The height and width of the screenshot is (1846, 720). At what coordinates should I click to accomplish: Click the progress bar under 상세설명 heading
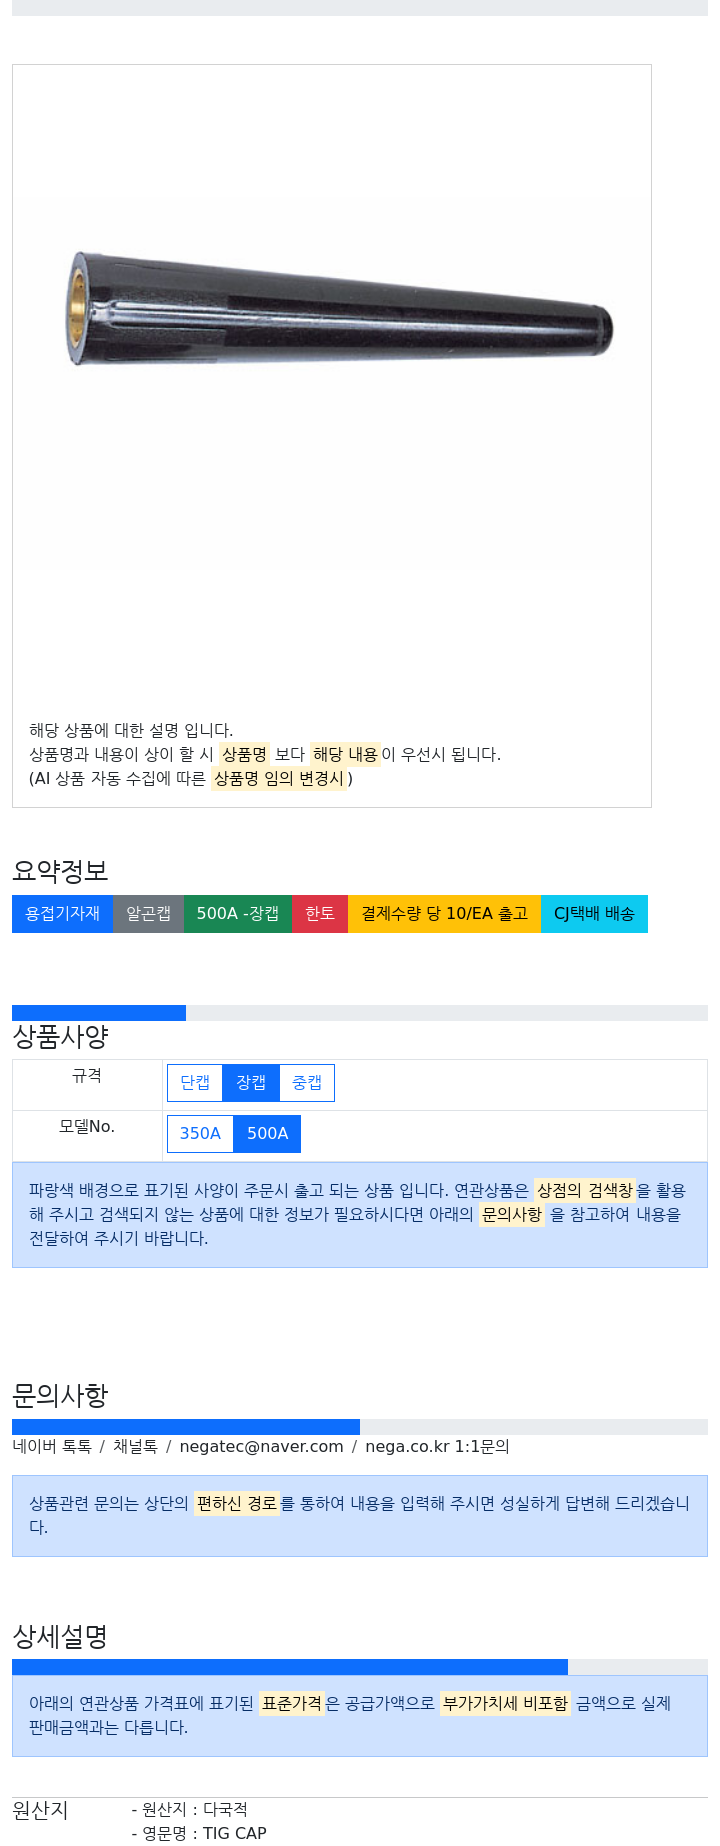click(x=360, y=1667)
